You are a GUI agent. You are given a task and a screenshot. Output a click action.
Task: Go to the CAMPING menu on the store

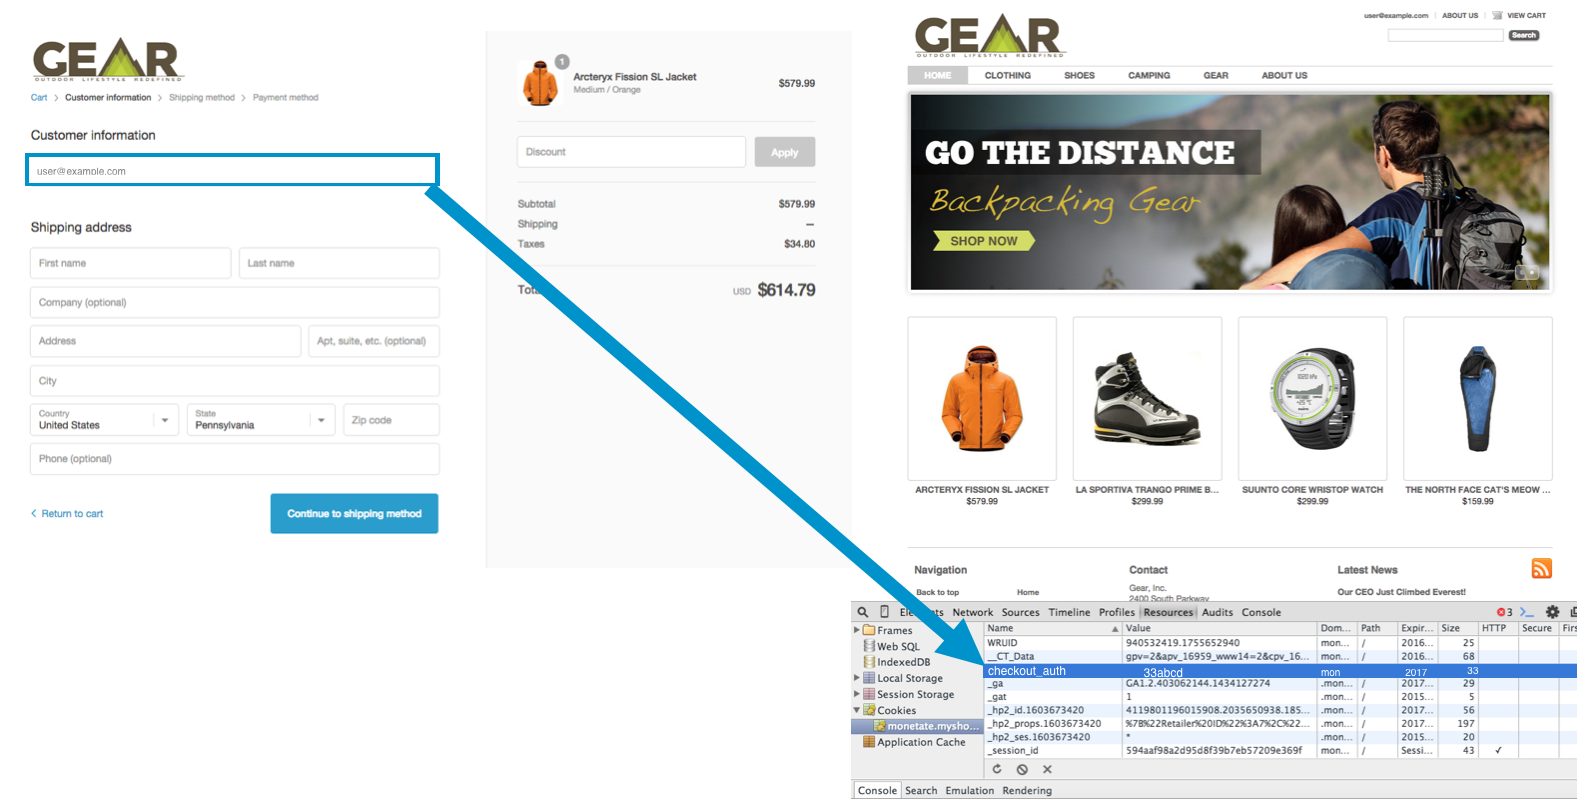(1149, 75)
